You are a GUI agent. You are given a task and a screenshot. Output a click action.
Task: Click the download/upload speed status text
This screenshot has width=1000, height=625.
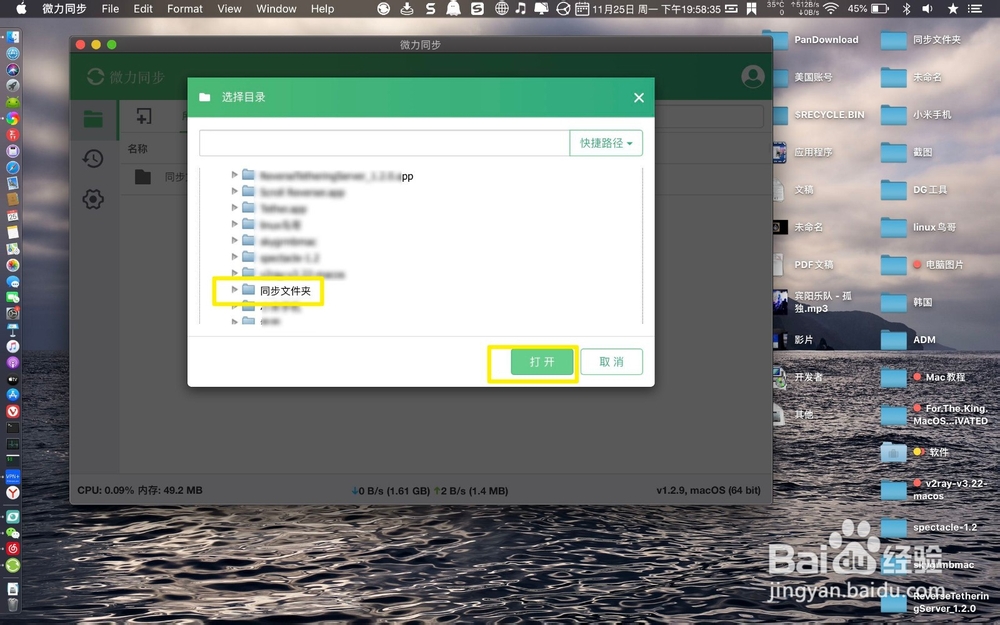429,491
